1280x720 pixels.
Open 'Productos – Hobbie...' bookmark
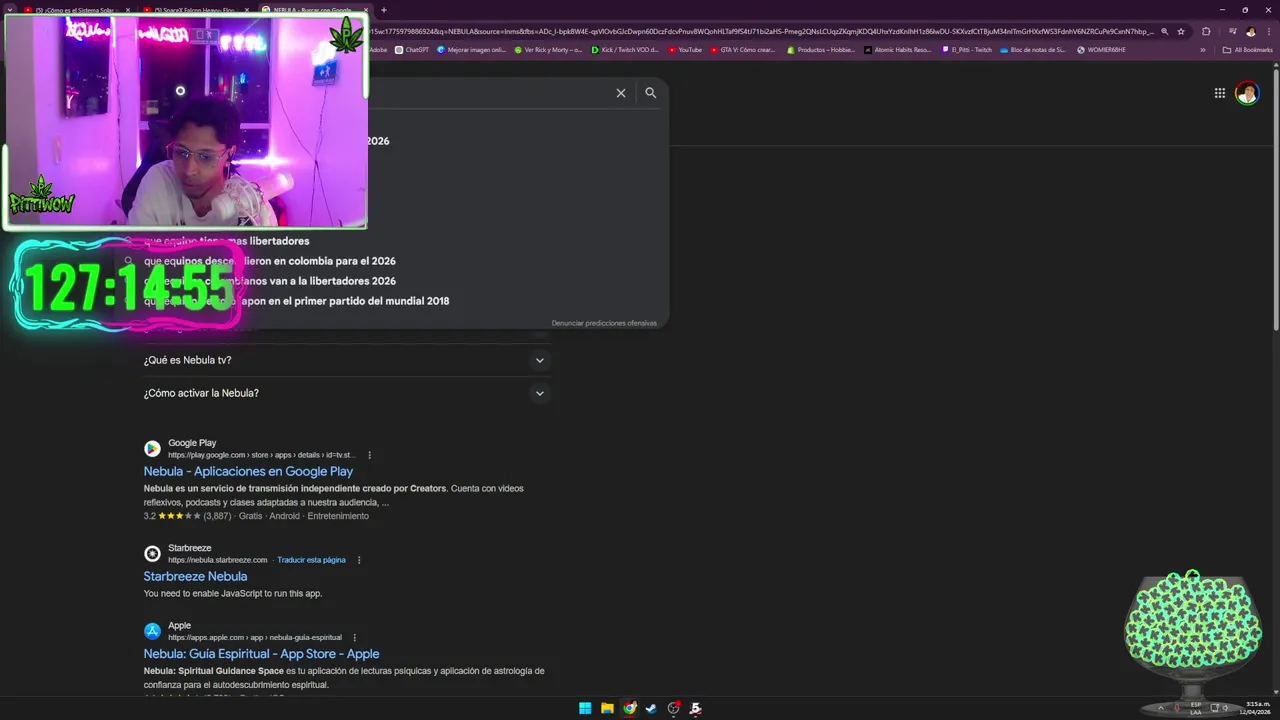click(x=821, y=50)
